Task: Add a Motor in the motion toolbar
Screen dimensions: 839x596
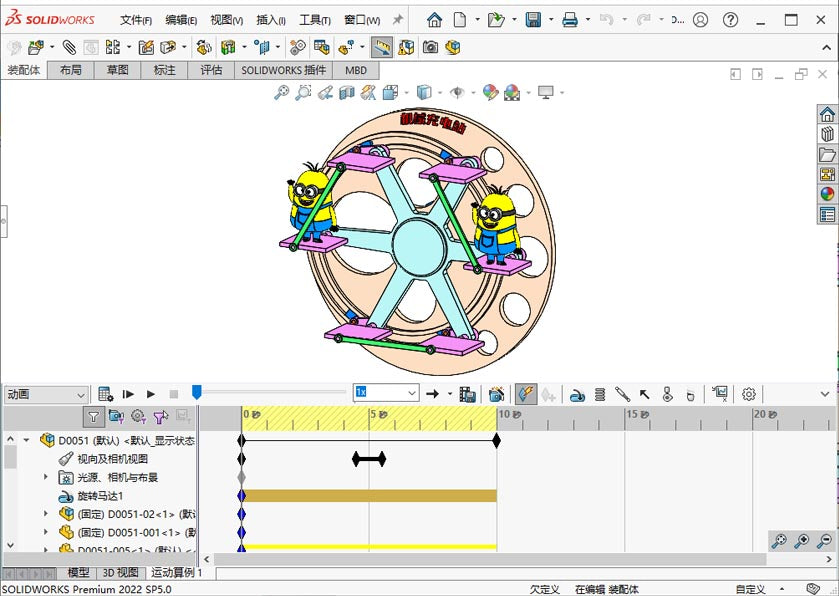Action: (577, 394)
